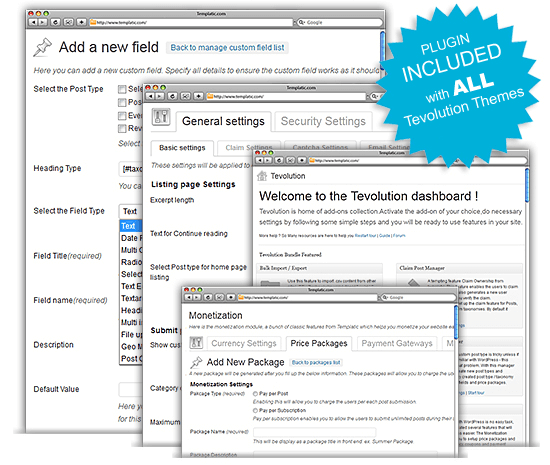Click the pushpin icon beside Add a new field heading
The height and width of the screenshot is (465, 550).
pyautogui.click(x=42, y=47)
